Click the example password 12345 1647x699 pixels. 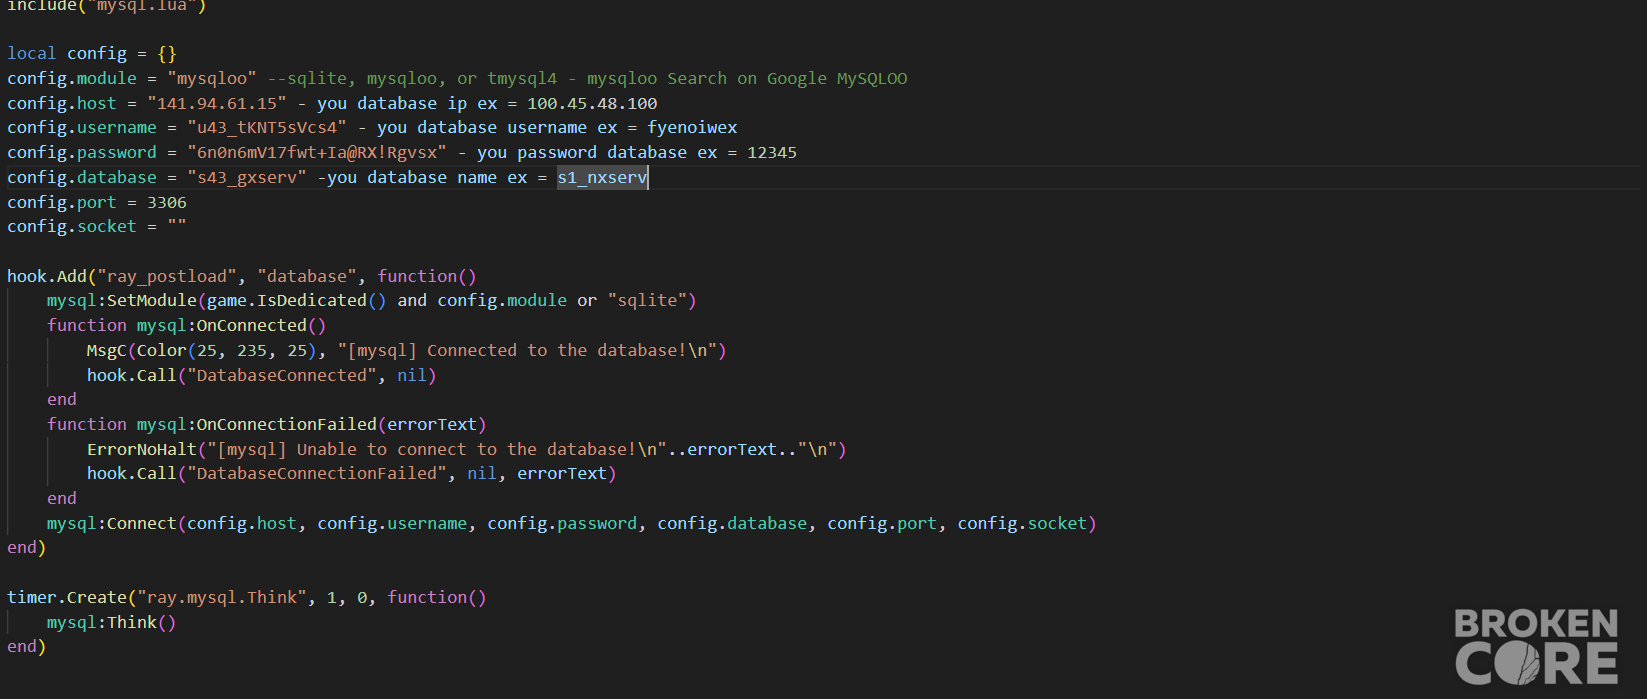tap(772, 152)
